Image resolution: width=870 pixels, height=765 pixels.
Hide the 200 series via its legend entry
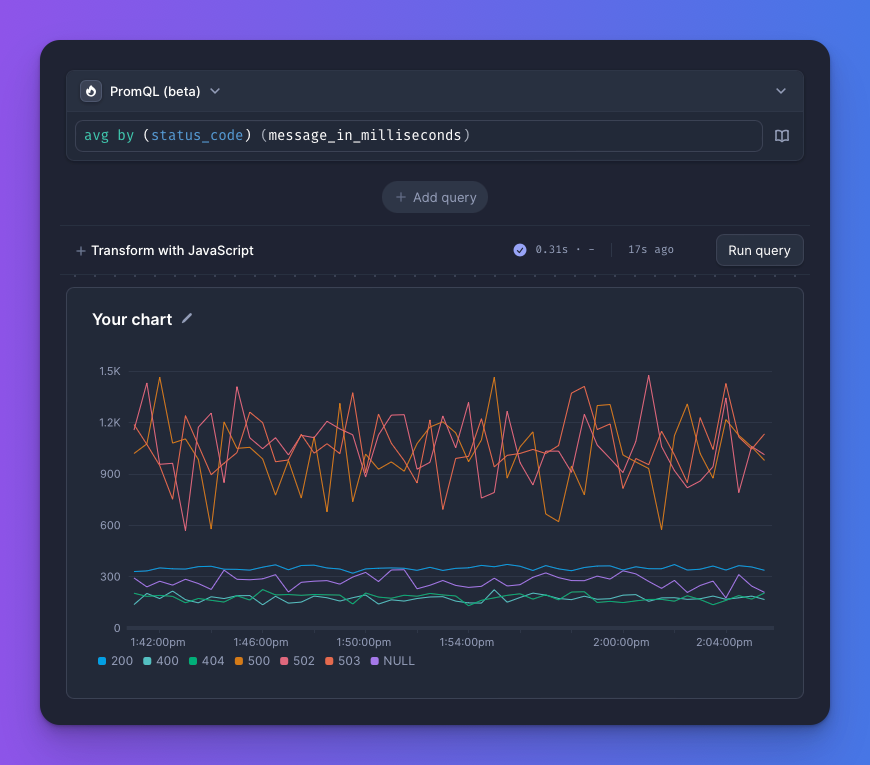(113, 660)
